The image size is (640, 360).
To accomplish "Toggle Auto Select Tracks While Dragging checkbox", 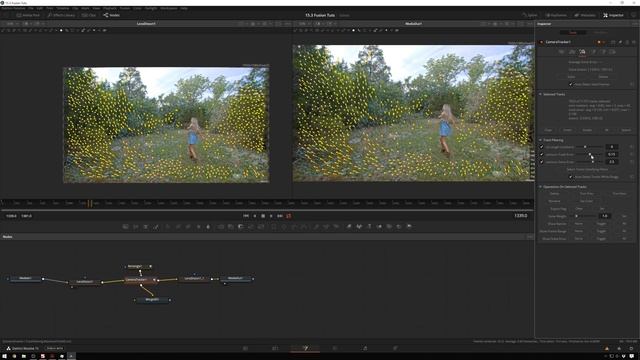I will (x=570, y=177).
